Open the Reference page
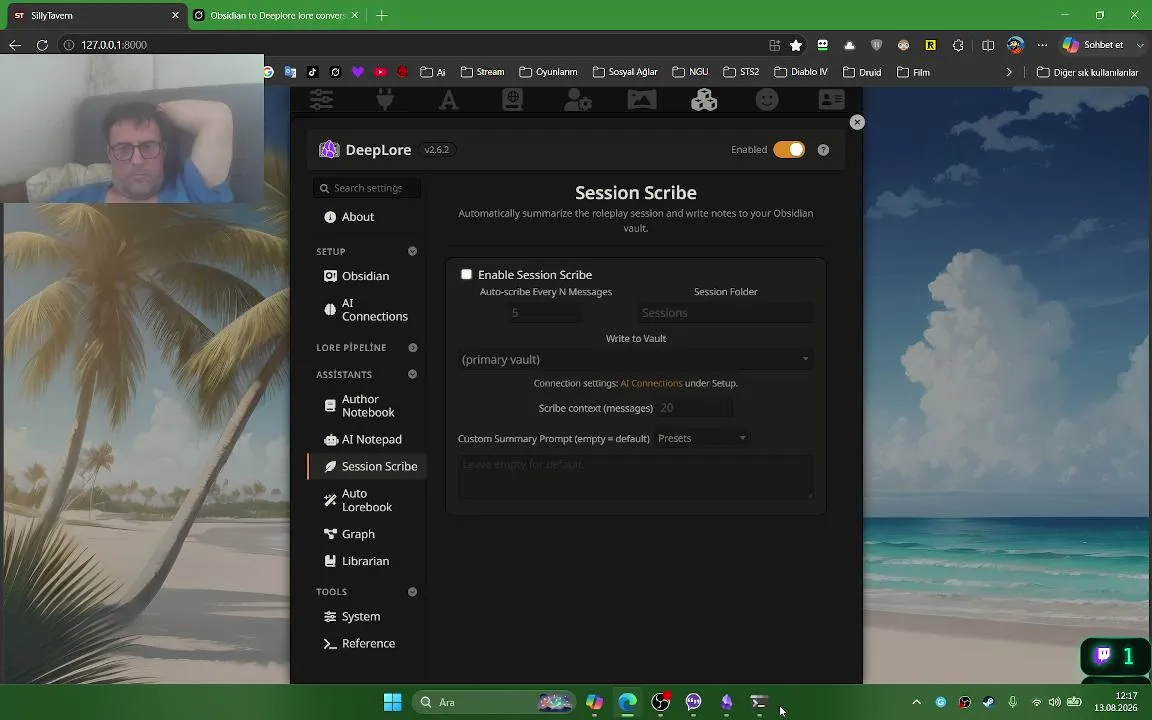 (367, 644)
